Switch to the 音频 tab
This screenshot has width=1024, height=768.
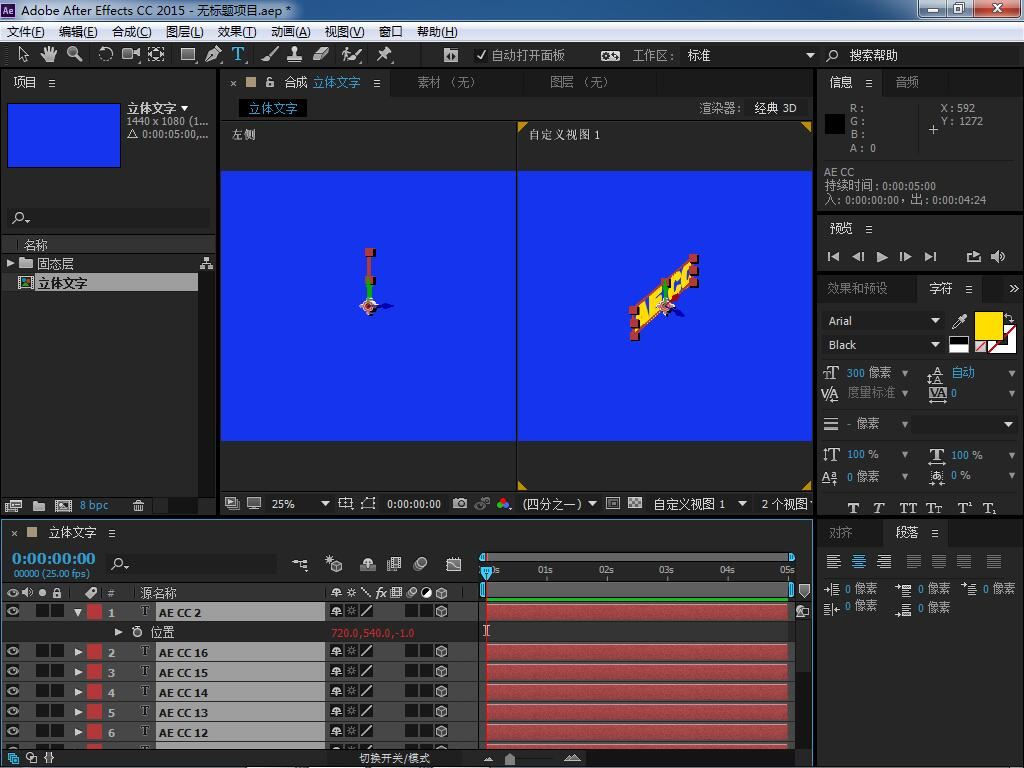[907, 82]
